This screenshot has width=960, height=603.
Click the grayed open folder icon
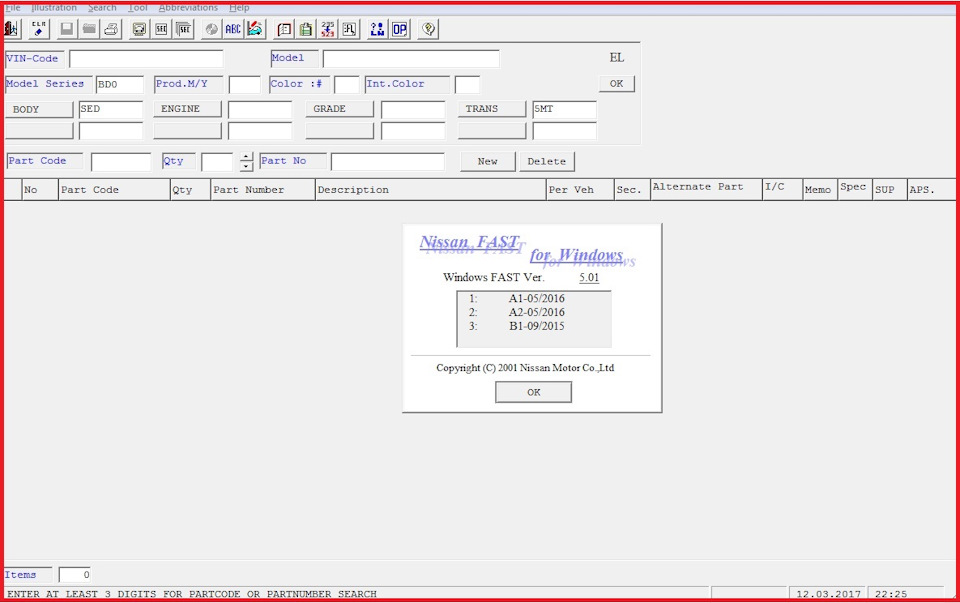pyautogui.click(x=89, y=29)
